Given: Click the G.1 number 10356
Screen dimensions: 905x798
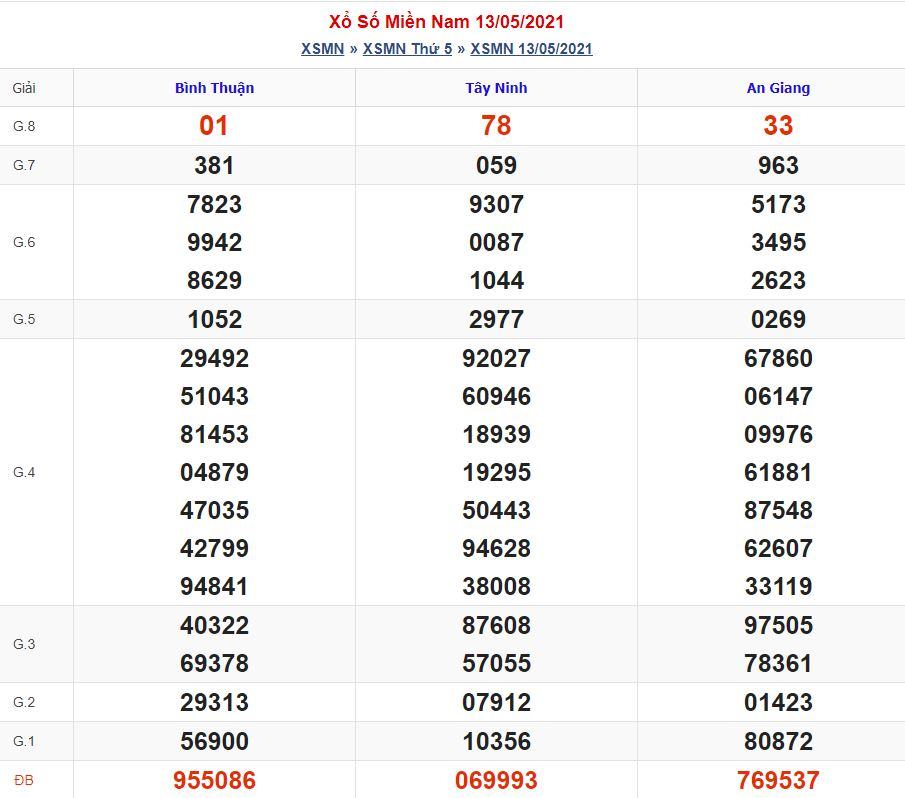Looking at the screenshot, I should pyautogui.click(x=496, y=741).
